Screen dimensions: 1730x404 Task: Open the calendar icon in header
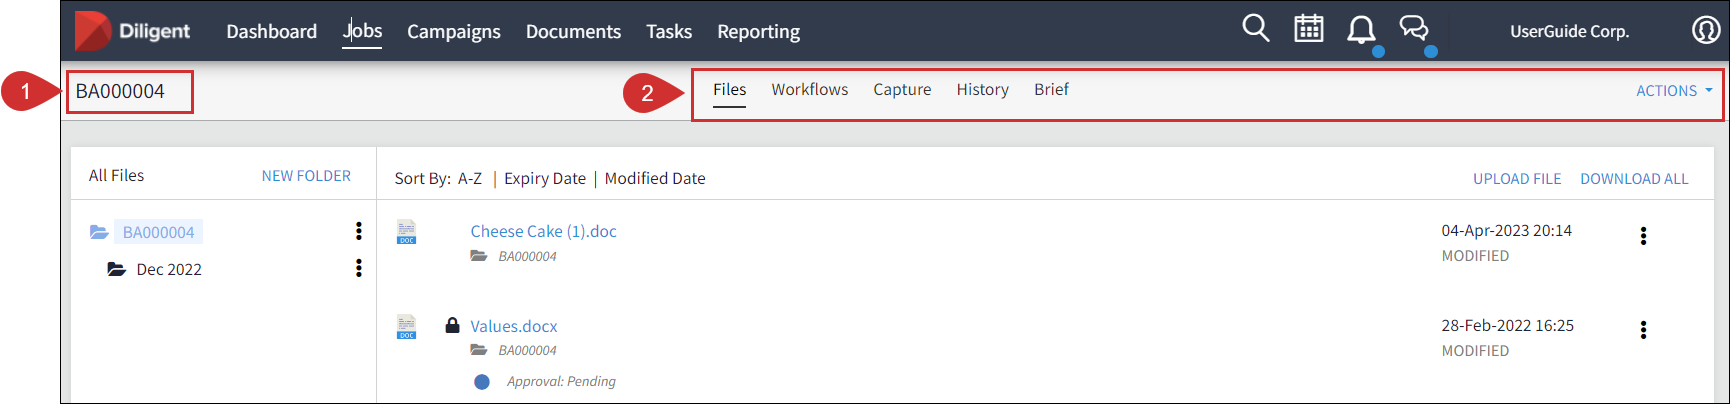tap(1309, 28)
